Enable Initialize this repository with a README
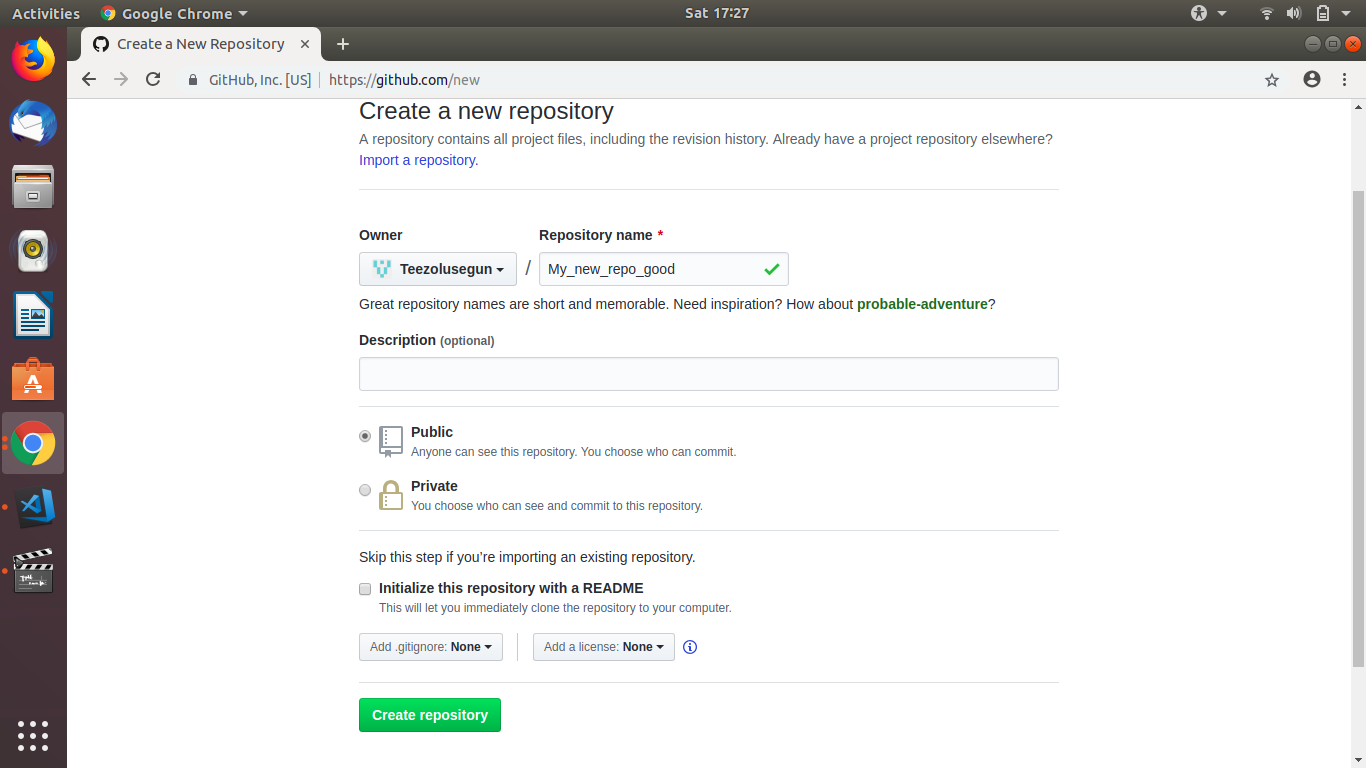This screenshot has height=768, width=1366. point(365,589)
